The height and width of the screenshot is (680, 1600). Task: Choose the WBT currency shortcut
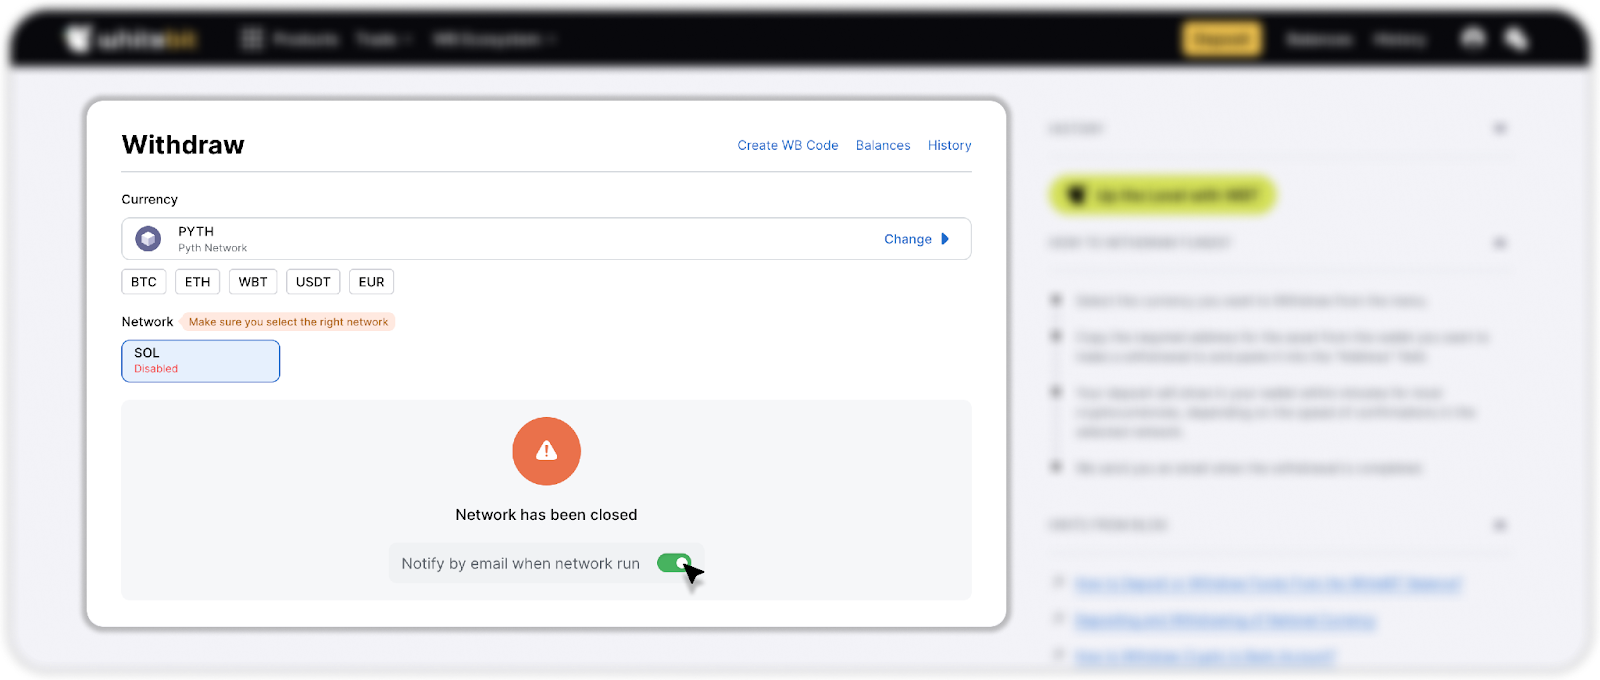253,282
